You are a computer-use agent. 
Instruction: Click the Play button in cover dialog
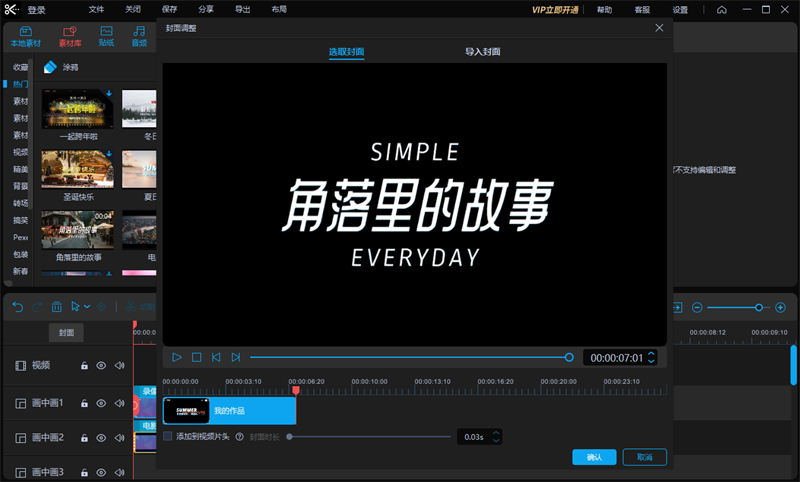tap(177, 357)
